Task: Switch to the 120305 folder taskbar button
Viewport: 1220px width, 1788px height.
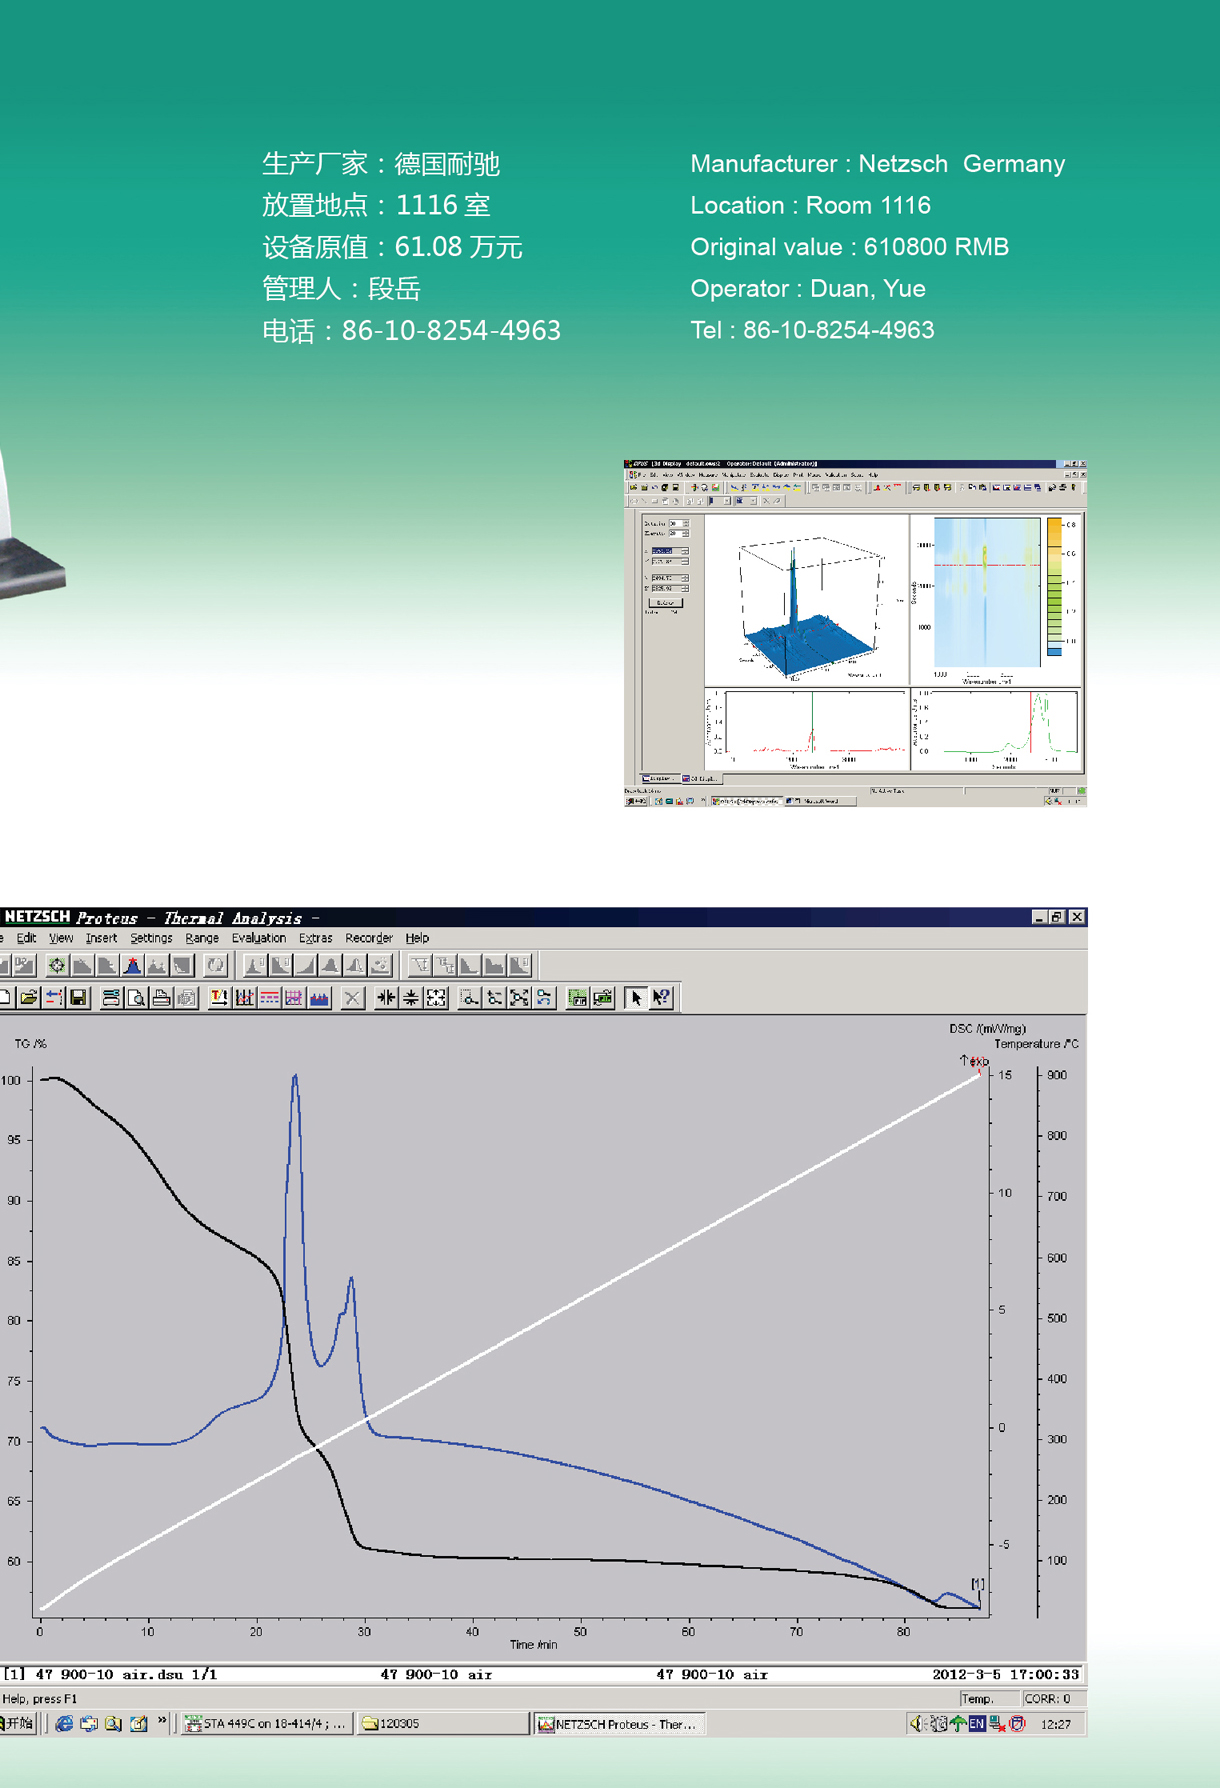Action: (443, 1723)
